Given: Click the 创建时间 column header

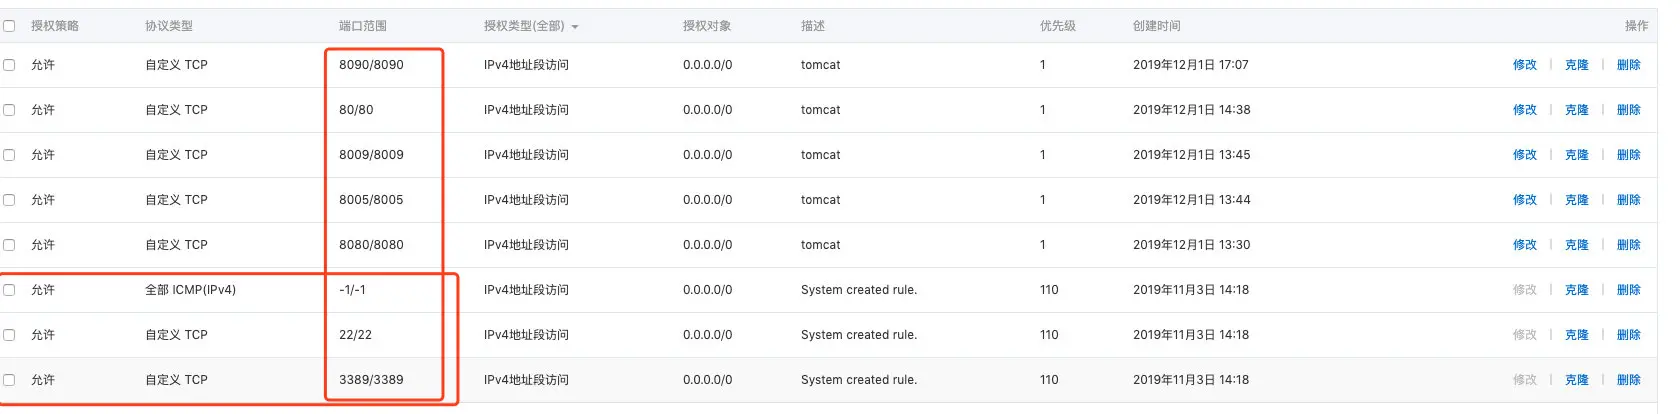Looking at the screenshot, I should [1156, 26].
